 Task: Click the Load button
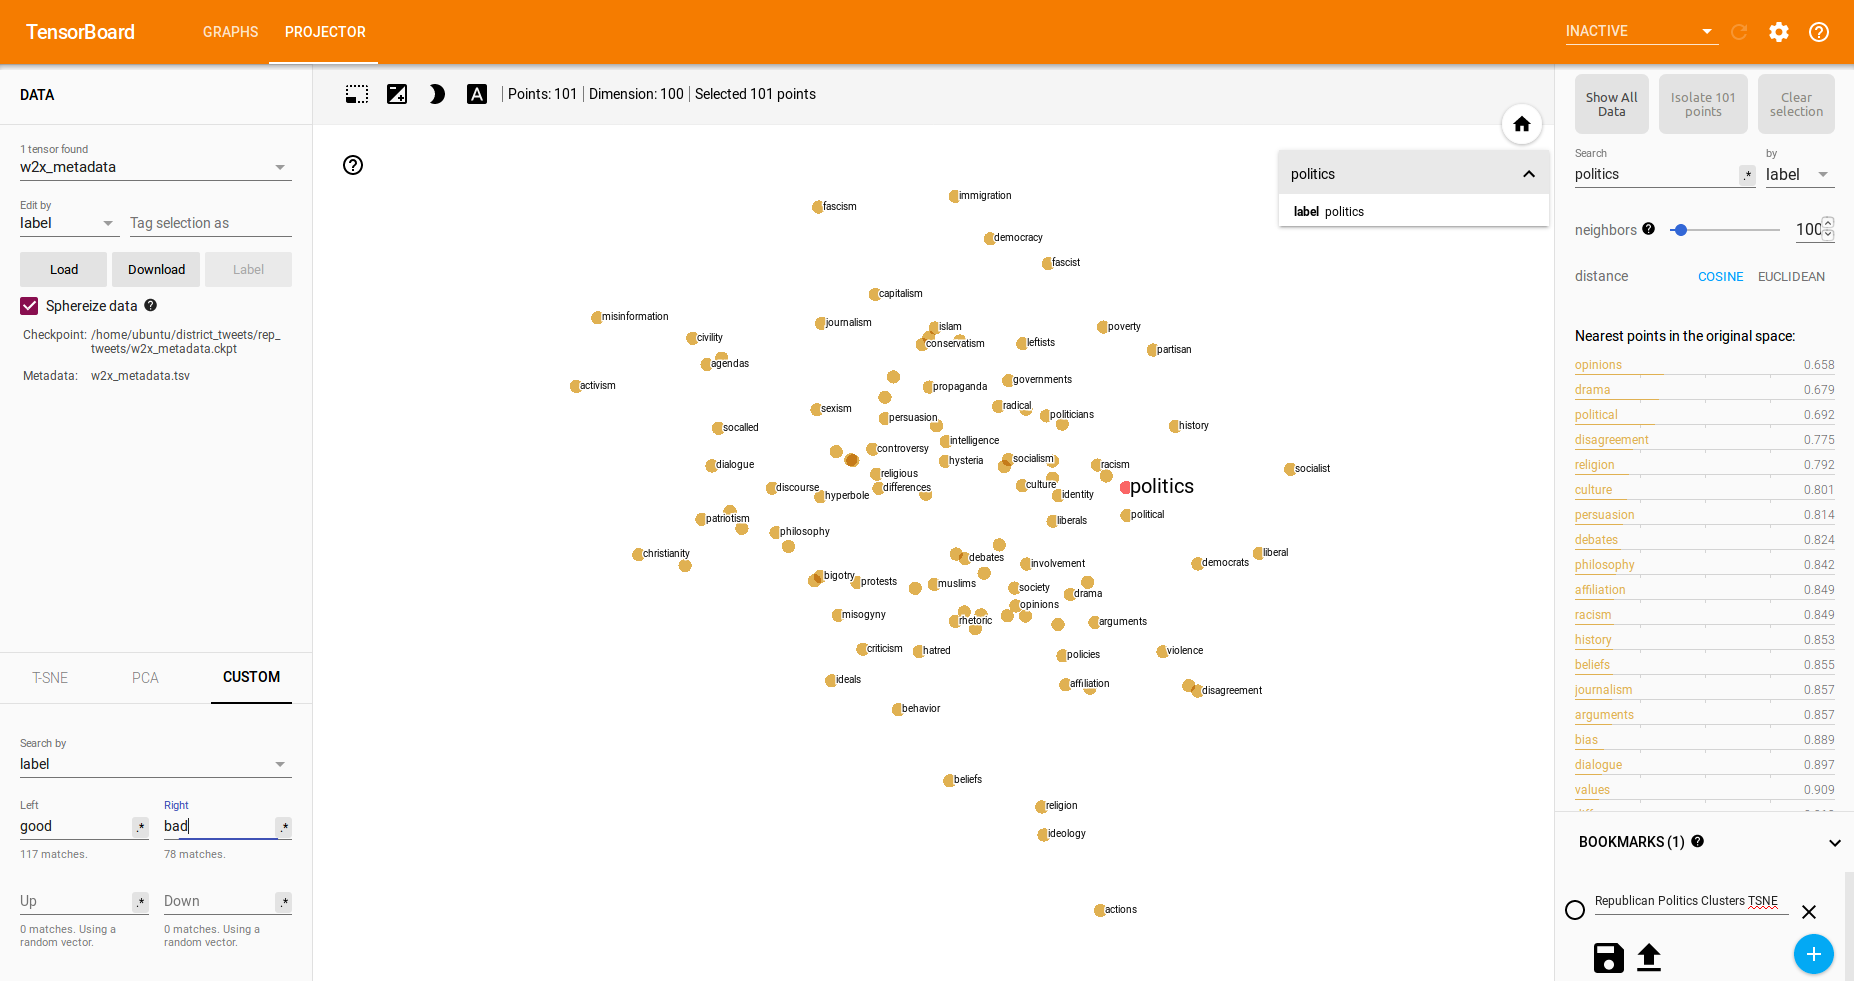coord(64,270)
